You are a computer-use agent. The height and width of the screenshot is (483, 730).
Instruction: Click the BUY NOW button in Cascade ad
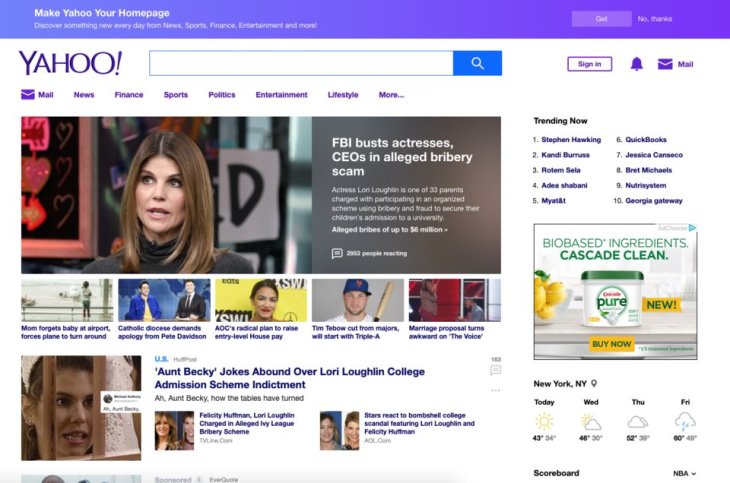[x=611, y=344]
